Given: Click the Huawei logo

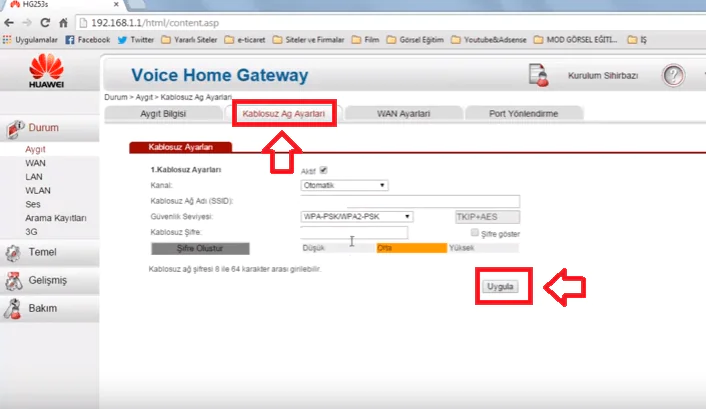Looking at the screenshot, I should click(46, 71).
